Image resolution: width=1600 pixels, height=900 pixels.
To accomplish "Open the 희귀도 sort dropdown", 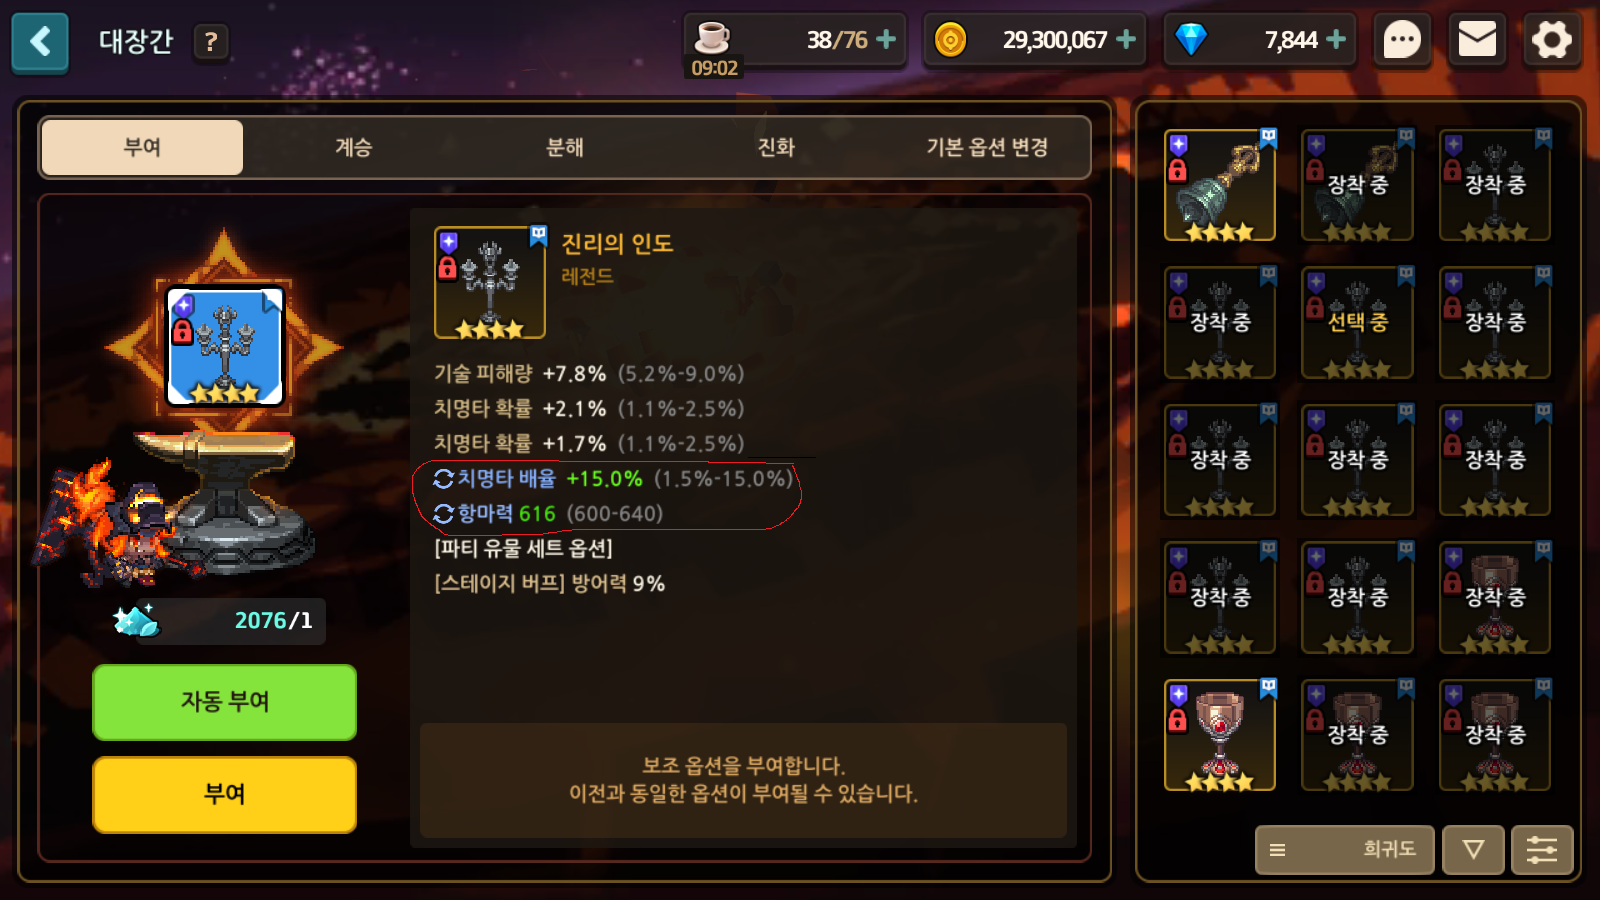I will (1345, 850).
